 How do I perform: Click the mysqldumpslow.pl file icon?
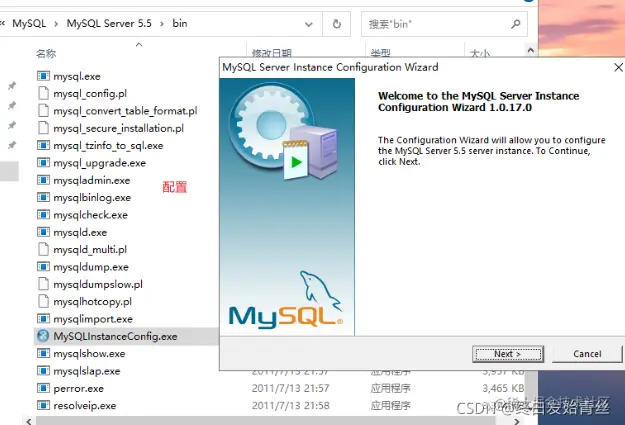coord(43,284)
